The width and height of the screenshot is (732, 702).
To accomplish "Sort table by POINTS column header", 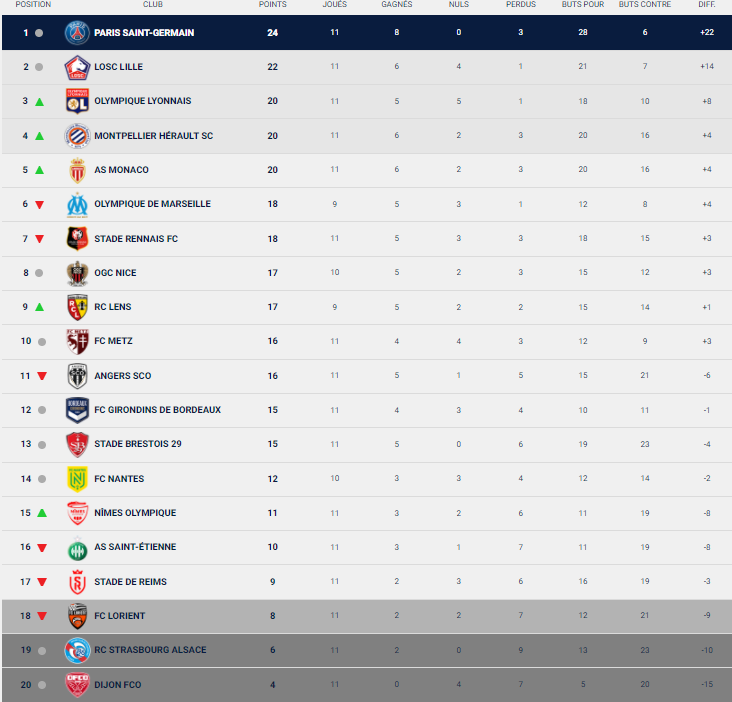I will click(273, 4).
